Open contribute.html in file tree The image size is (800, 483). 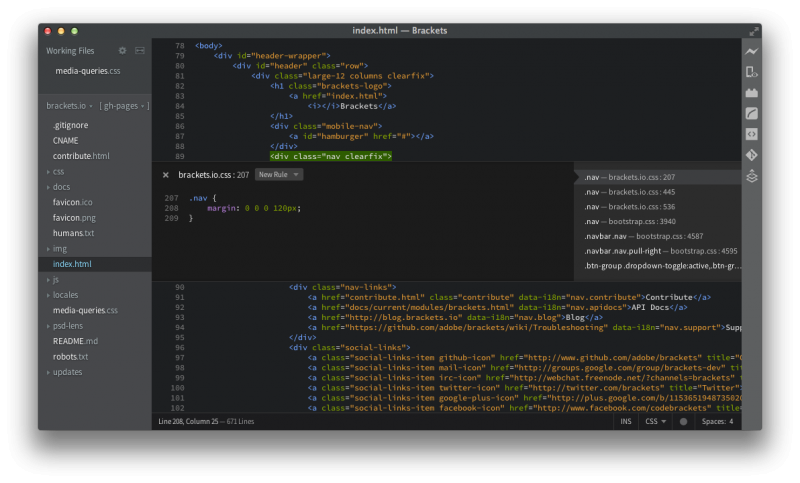(x=81, y=156)
